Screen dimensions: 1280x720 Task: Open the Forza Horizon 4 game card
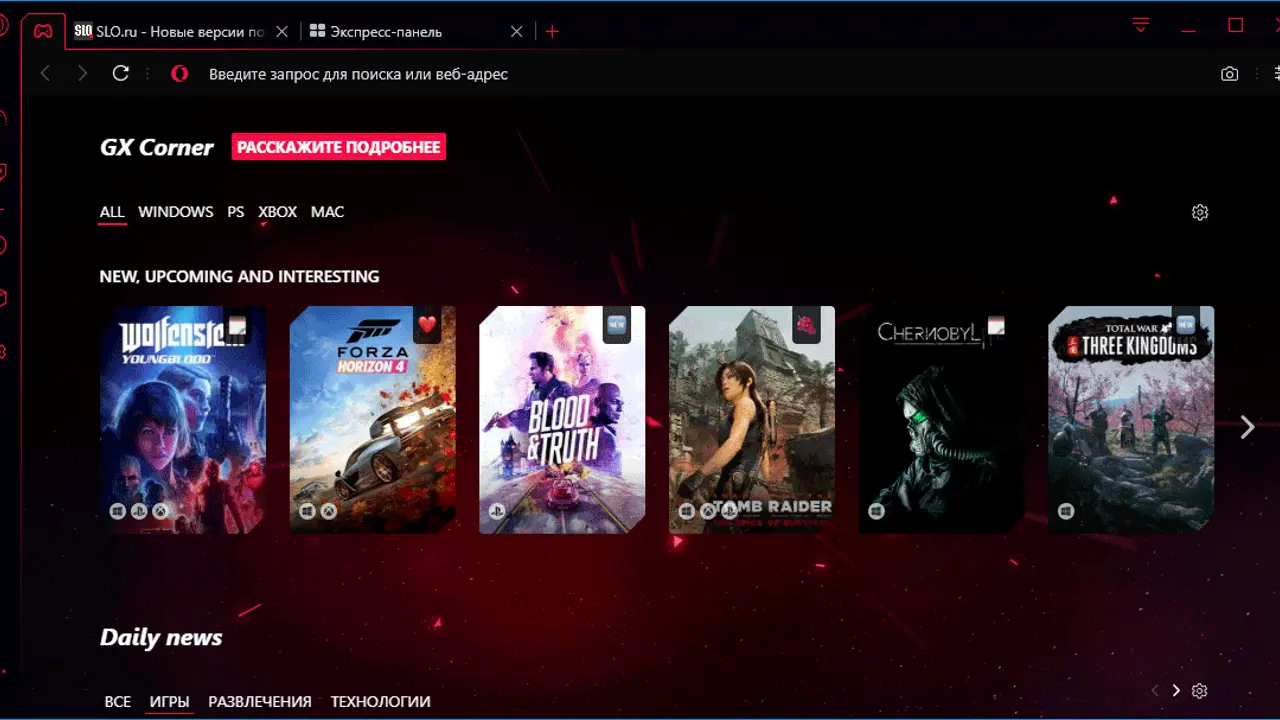tap(372, 420)
